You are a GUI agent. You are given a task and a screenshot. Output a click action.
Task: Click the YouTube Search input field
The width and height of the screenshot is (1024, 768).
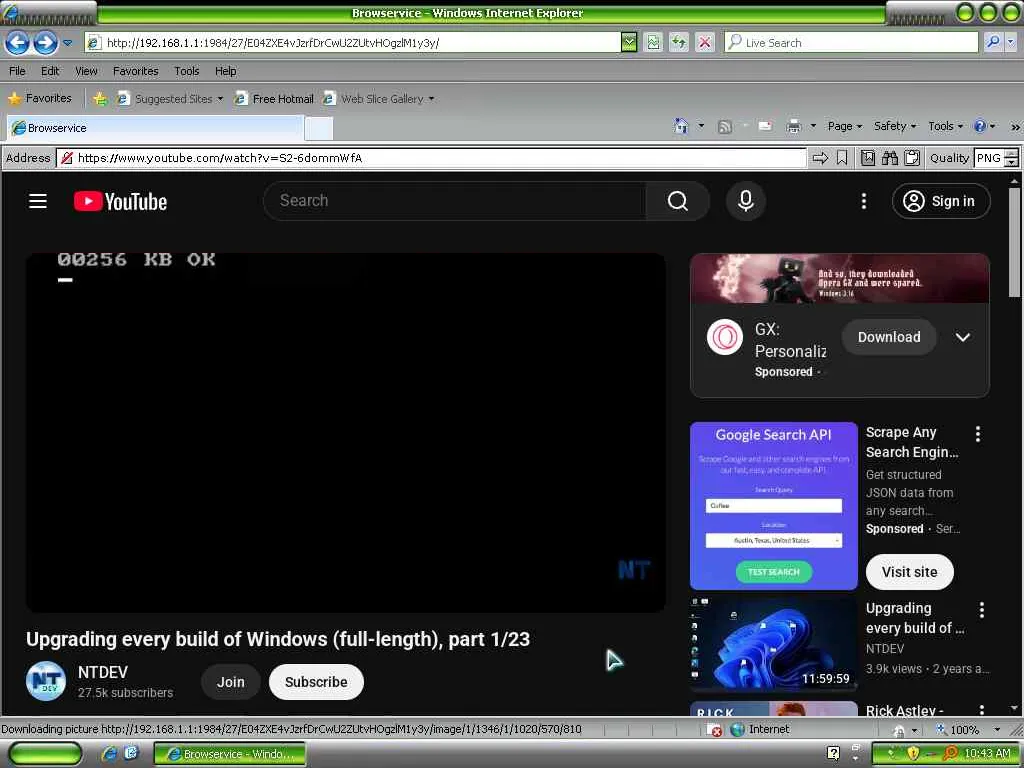click(x=455, y=201)
